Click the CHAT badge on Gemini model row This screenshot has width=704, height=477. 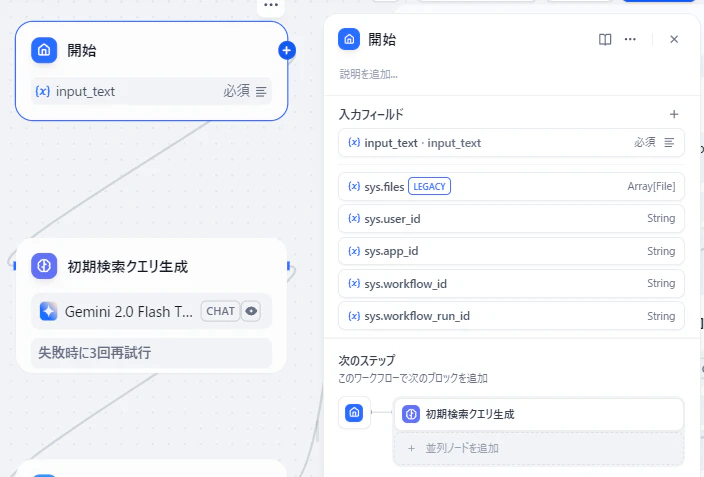point(220,311)
